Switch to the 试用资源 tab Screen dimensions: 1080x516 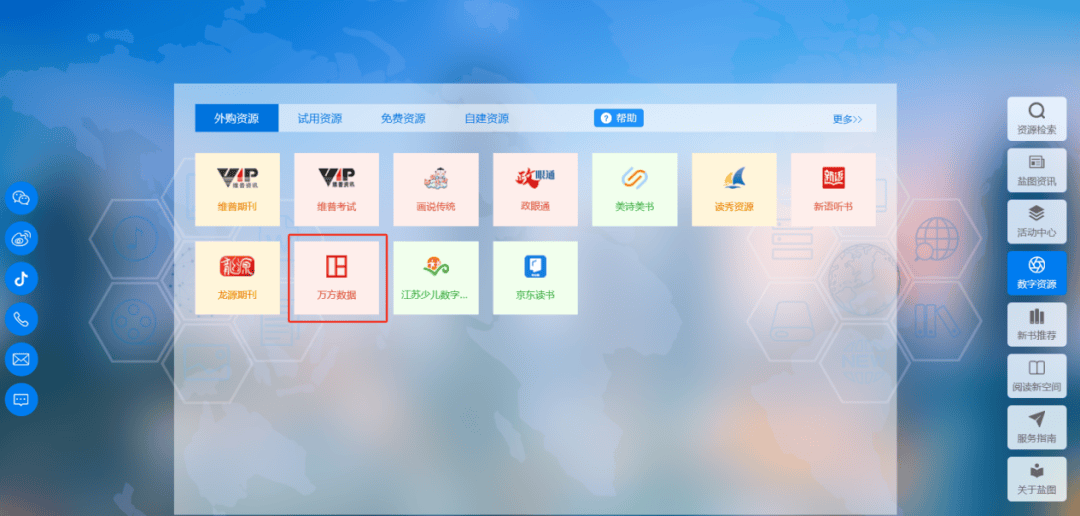coord(320,118)
